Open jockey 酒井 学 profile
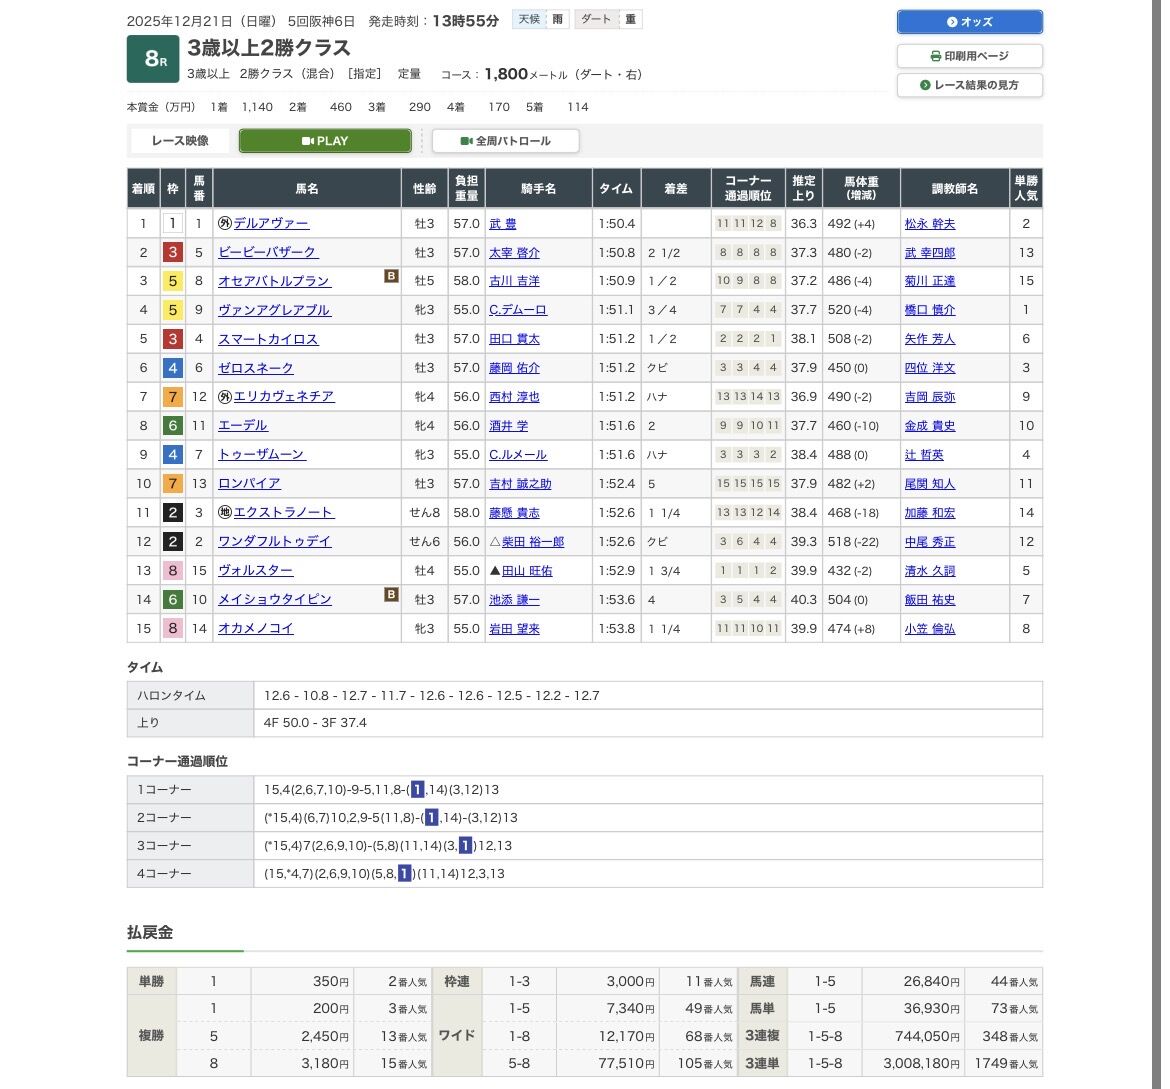 point(508,426)
